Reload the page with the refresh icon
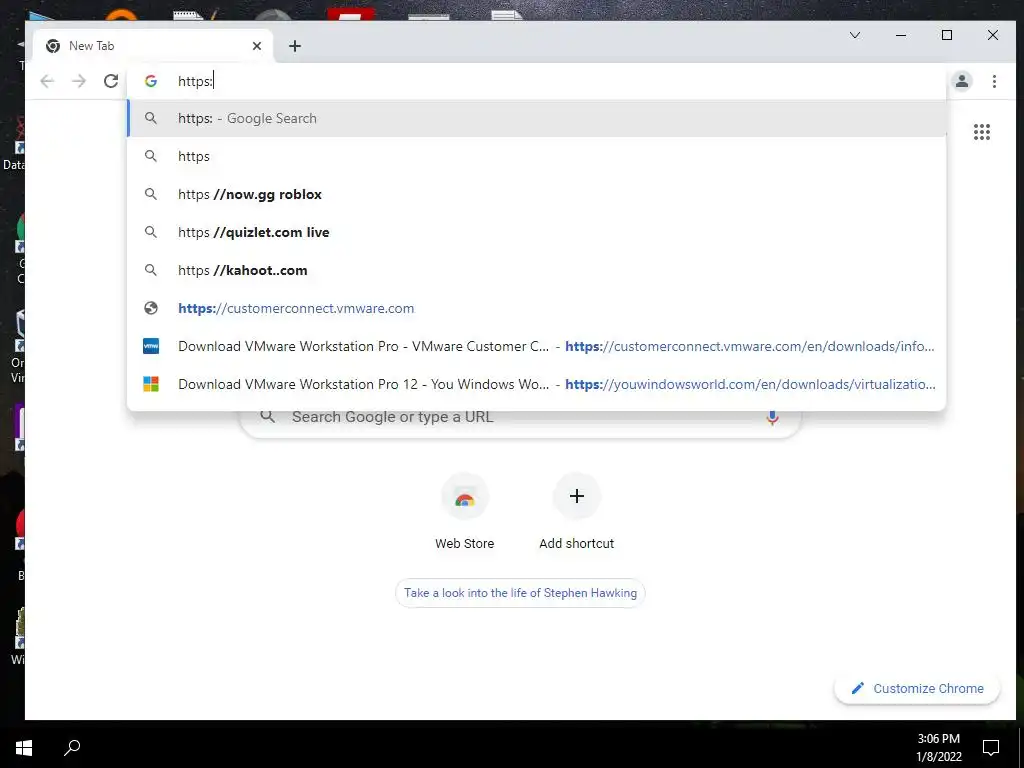This screenshot has width=1024, height=768. click(111, 81)
